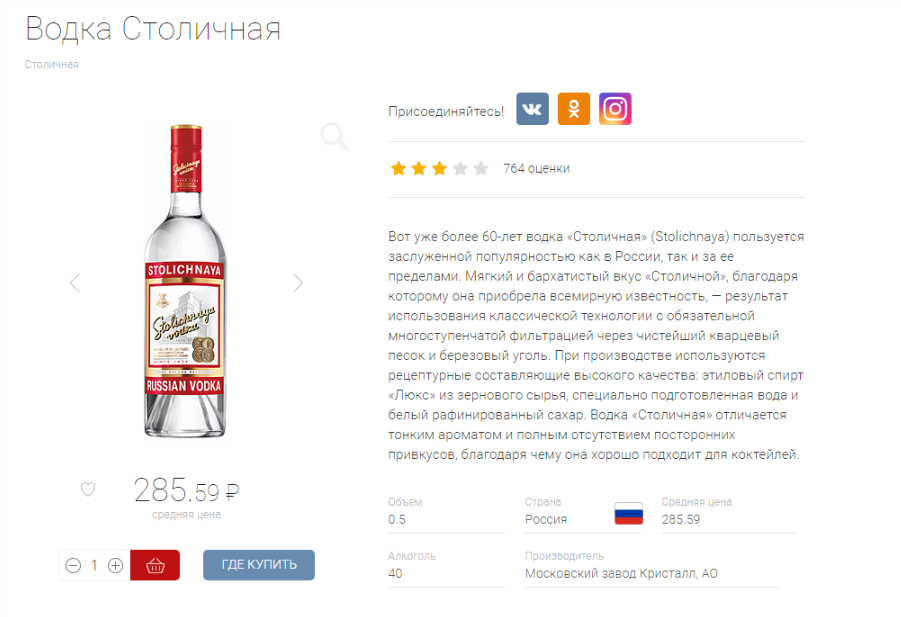The image size is (901, 617).
Task: Add product to favorites with heart icon
Action: tap(88, 489)
